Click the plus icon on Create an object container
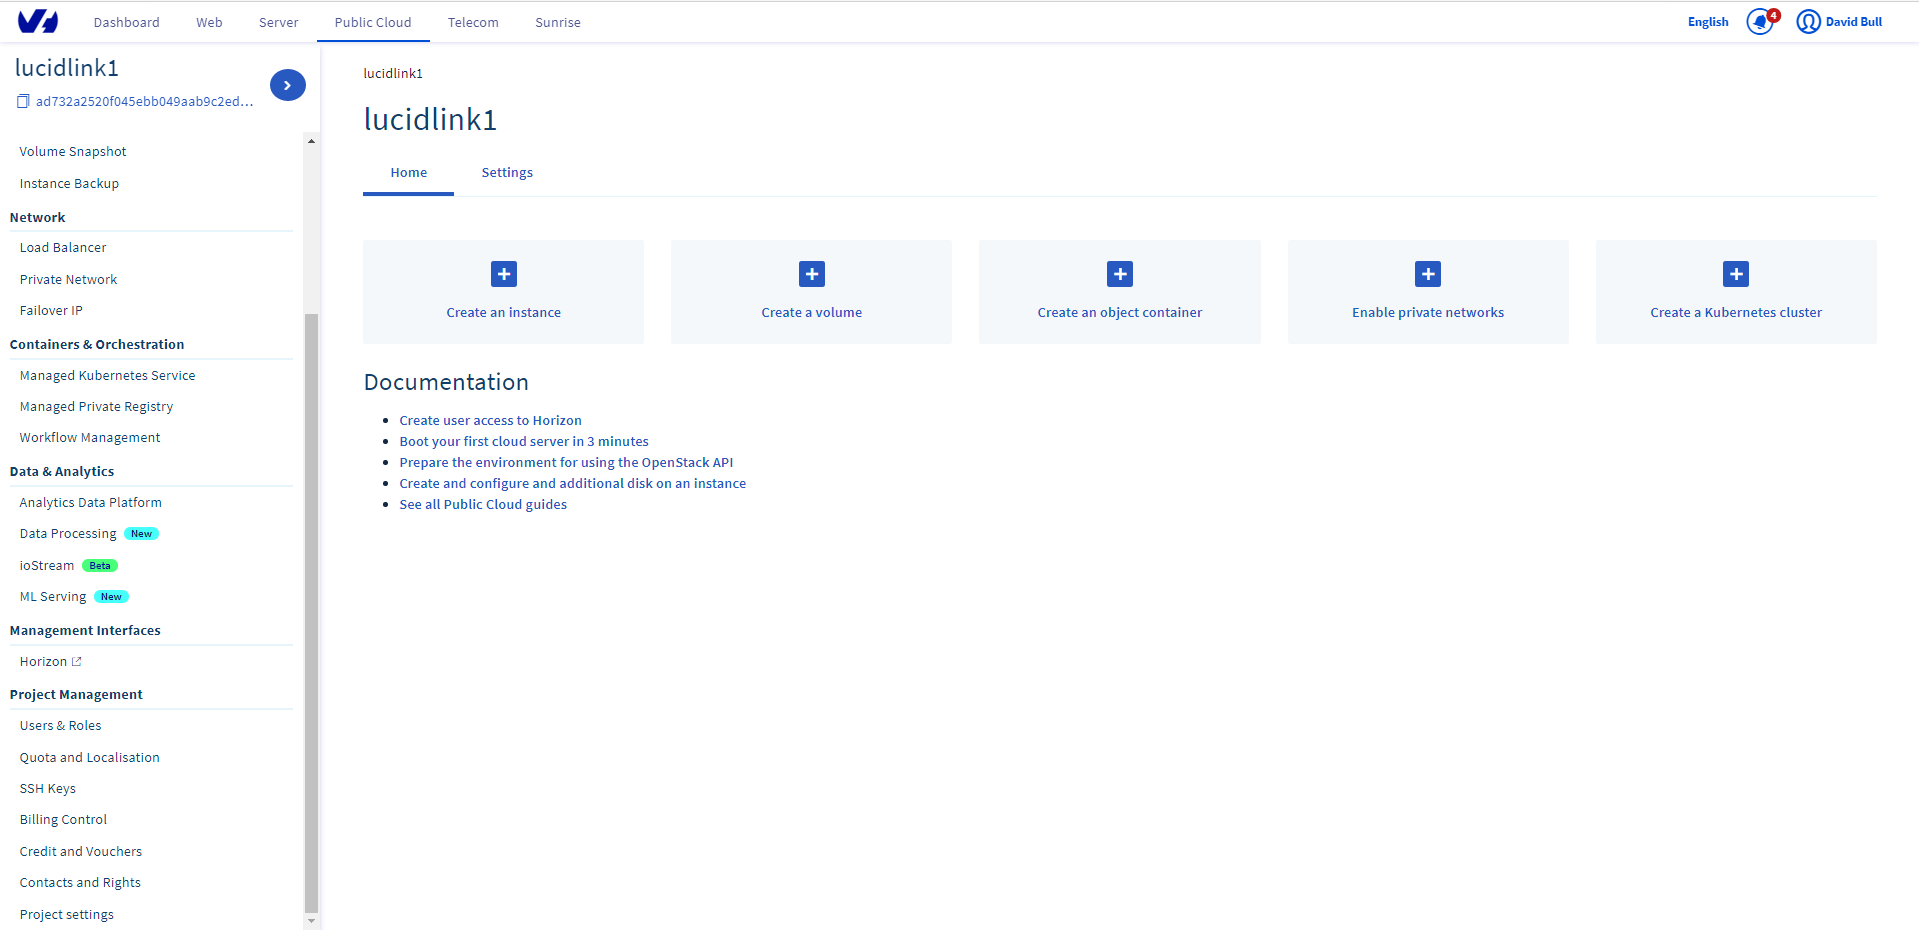 (1120, 274)
